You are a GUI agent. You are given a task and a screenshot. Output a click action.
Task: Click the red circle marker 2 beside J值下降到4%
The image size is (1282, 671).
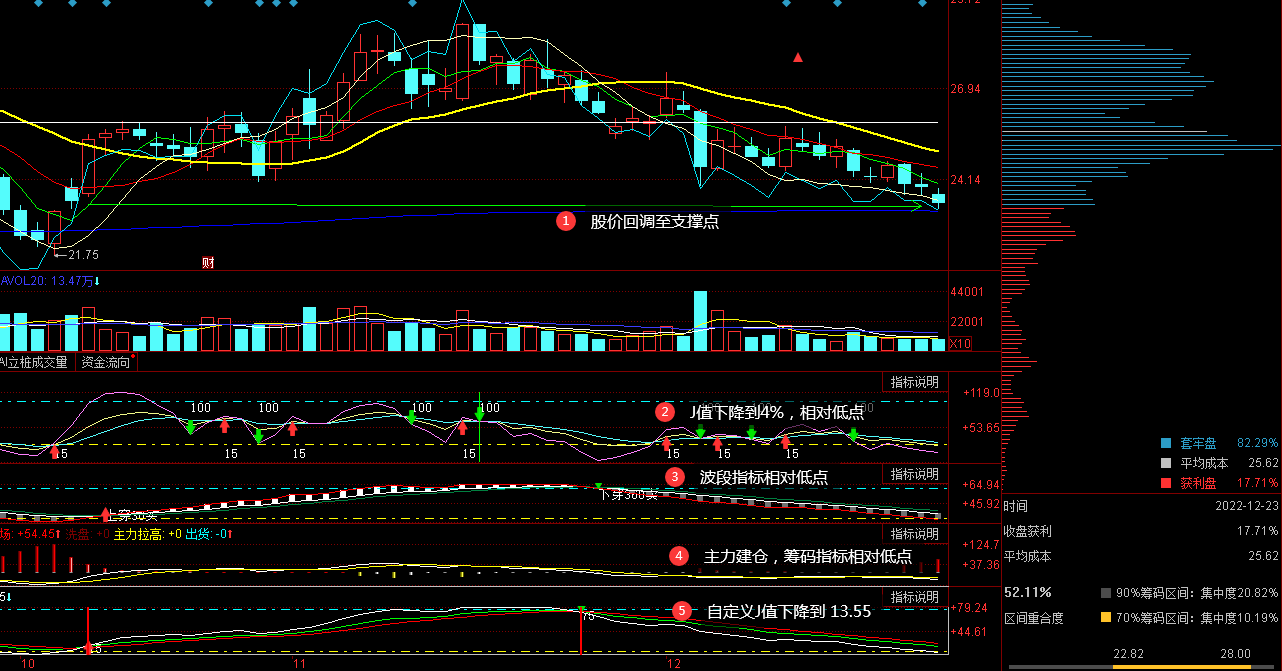point(664,411)
